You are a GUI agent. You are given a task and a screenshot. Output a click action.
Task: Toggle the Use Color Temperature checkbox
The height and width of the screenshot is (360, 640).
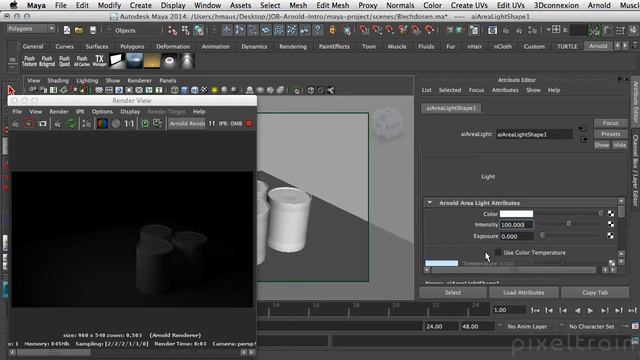click(498, 253)
